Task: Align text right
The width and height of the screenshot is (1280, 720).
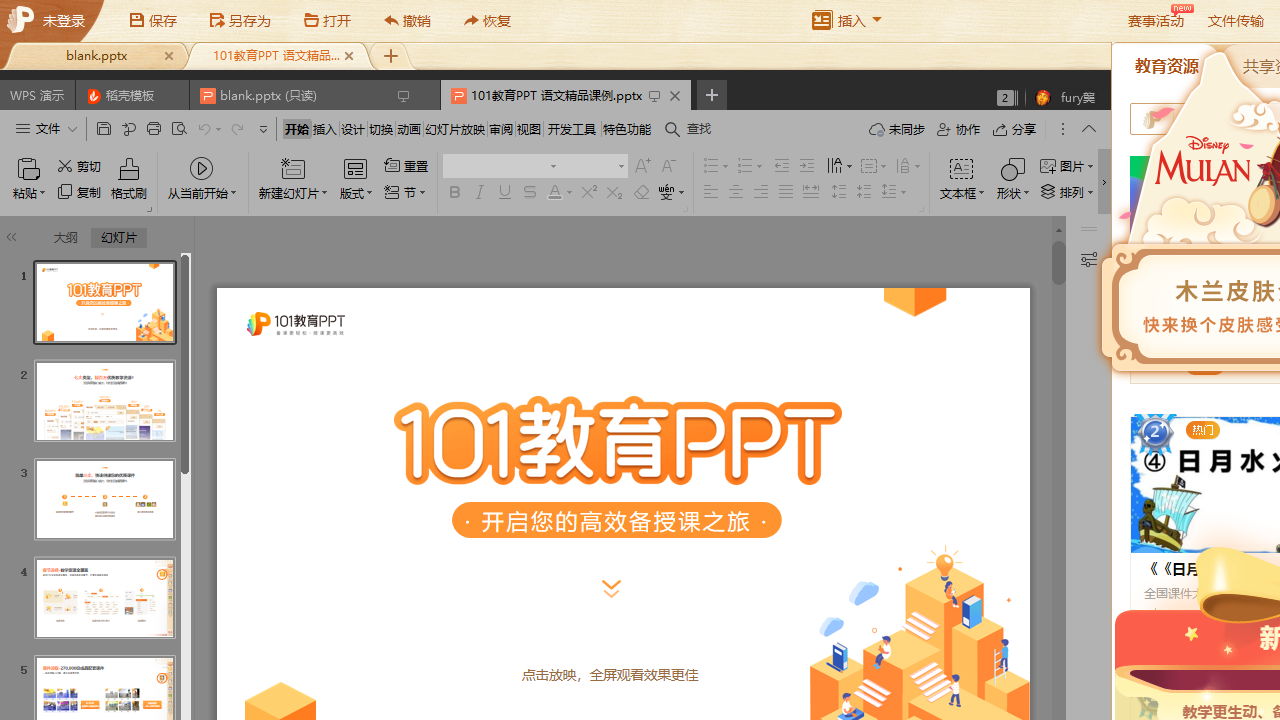Action: (761, 192)
